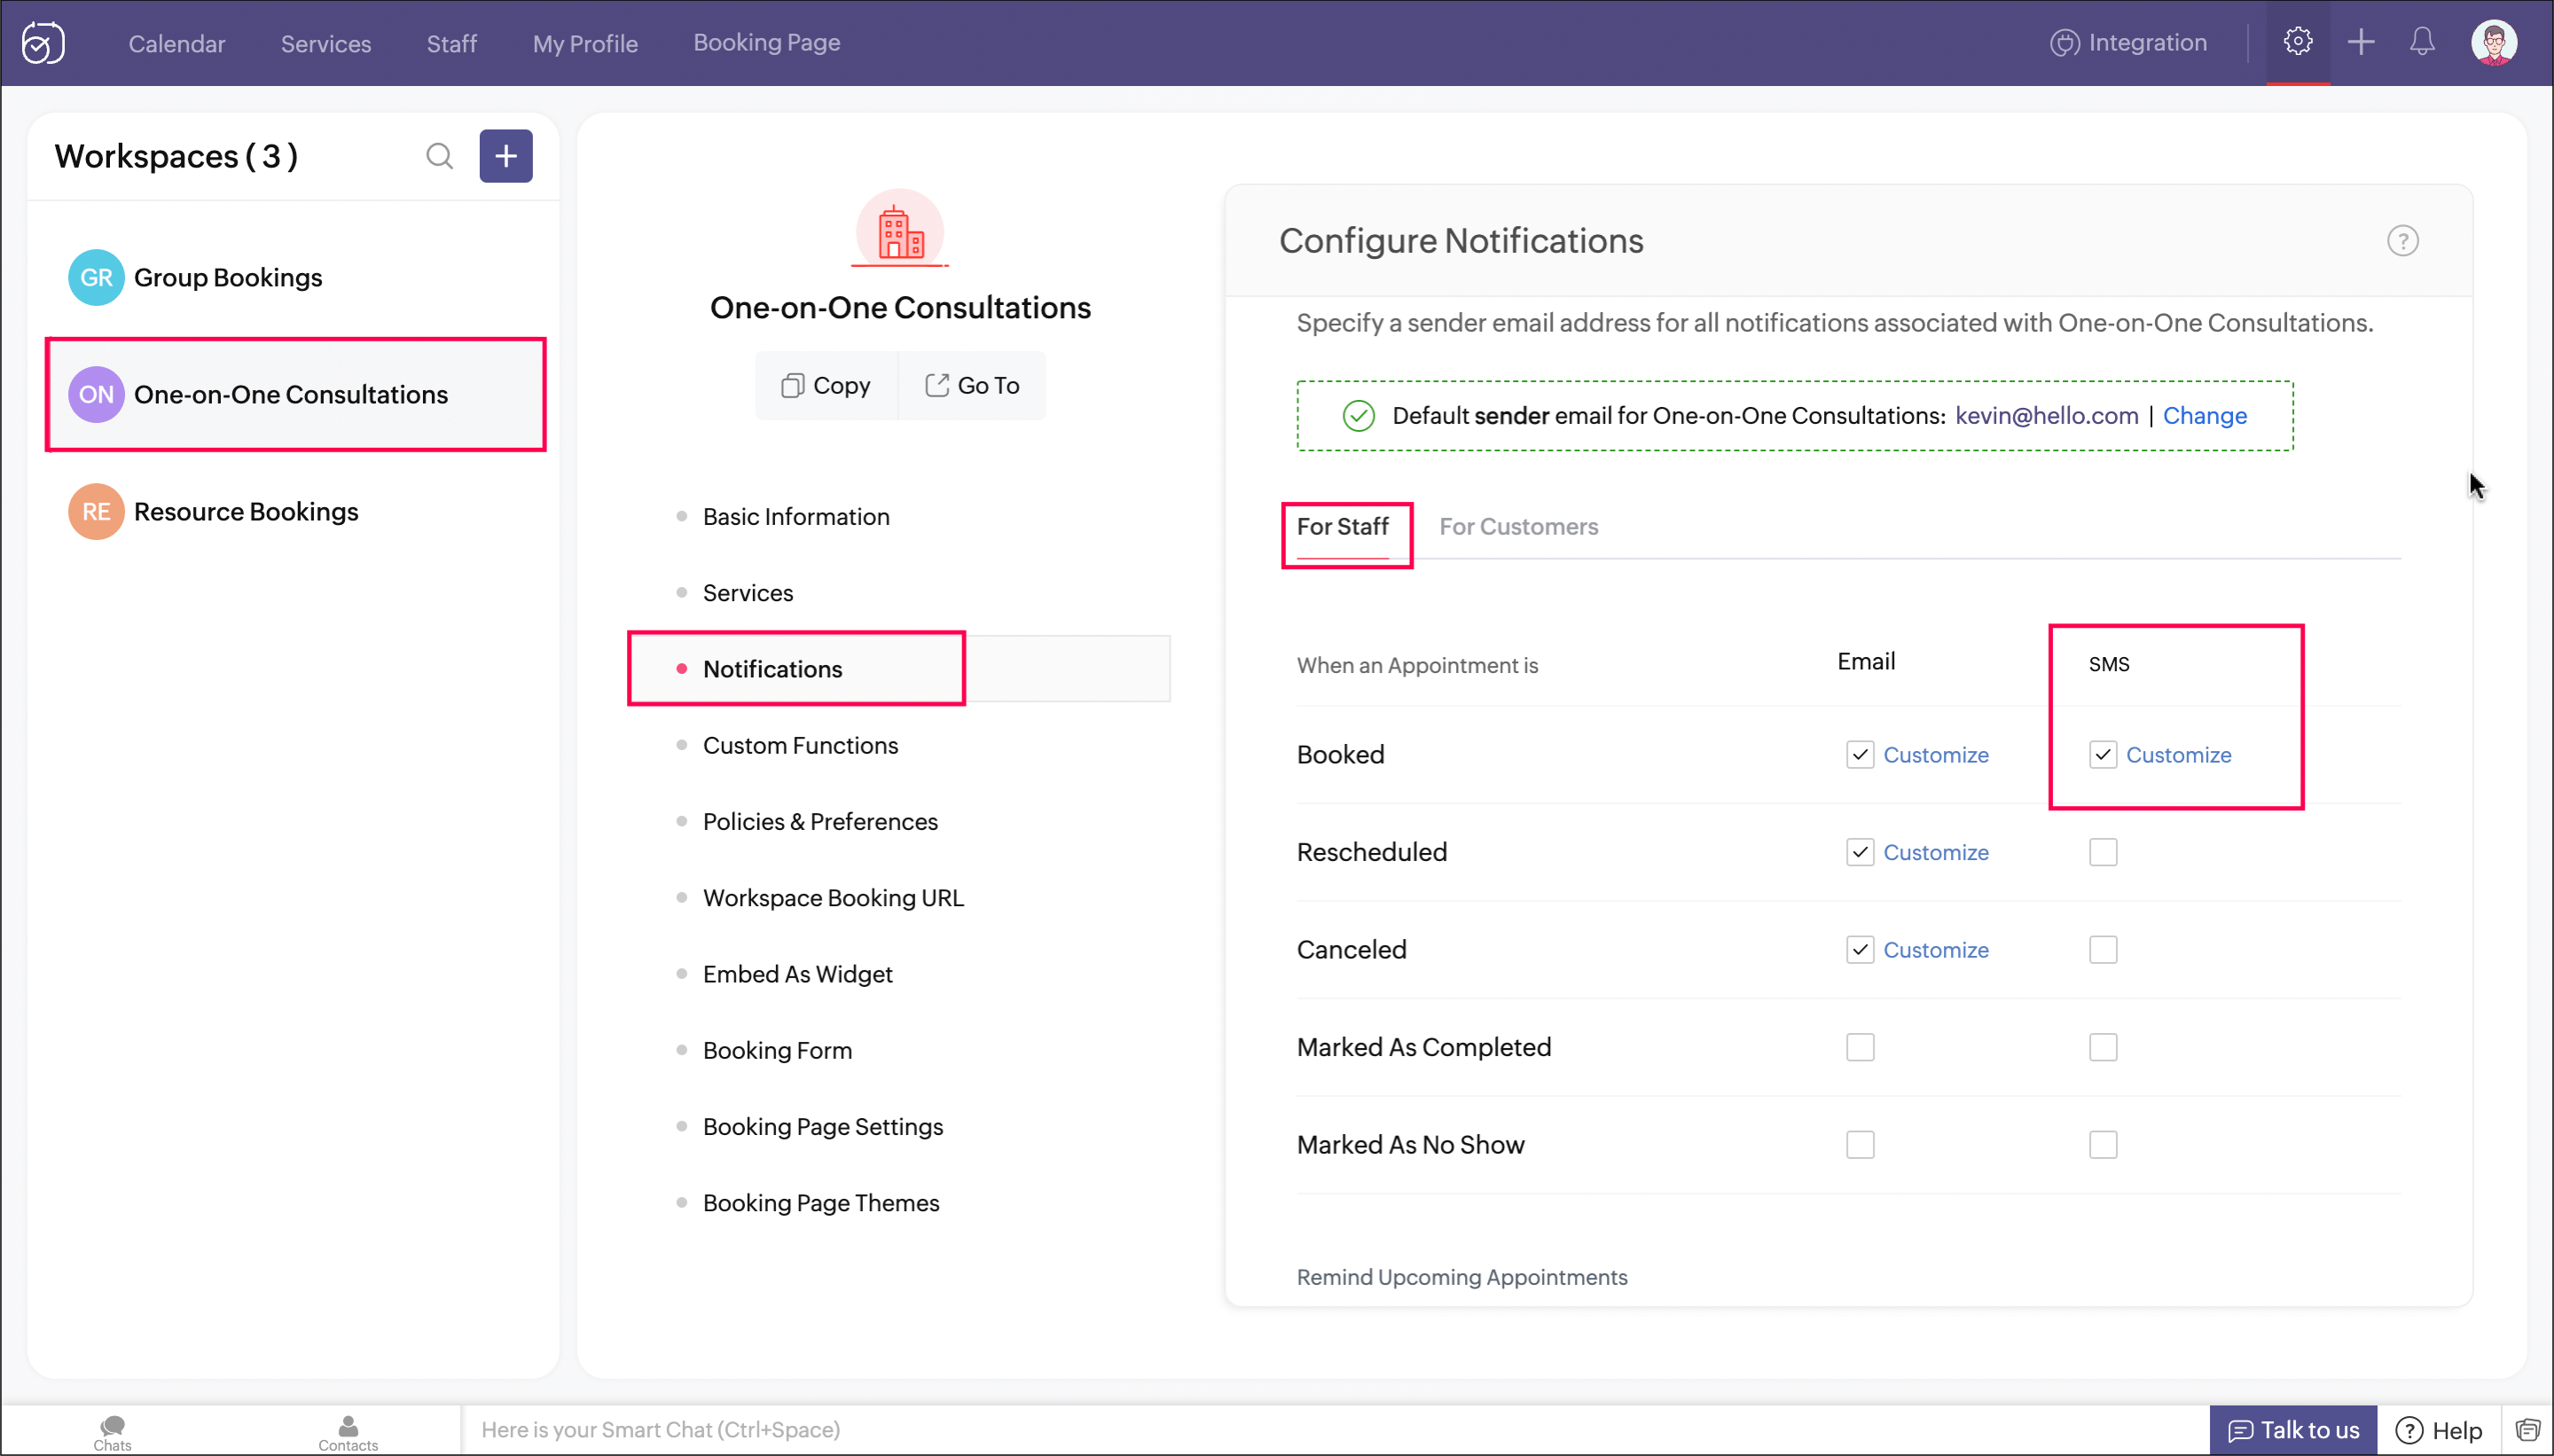This screenshot has height=1456, width=2554.
Task: Customize Booked email notification
Action: click(1935, 755)
